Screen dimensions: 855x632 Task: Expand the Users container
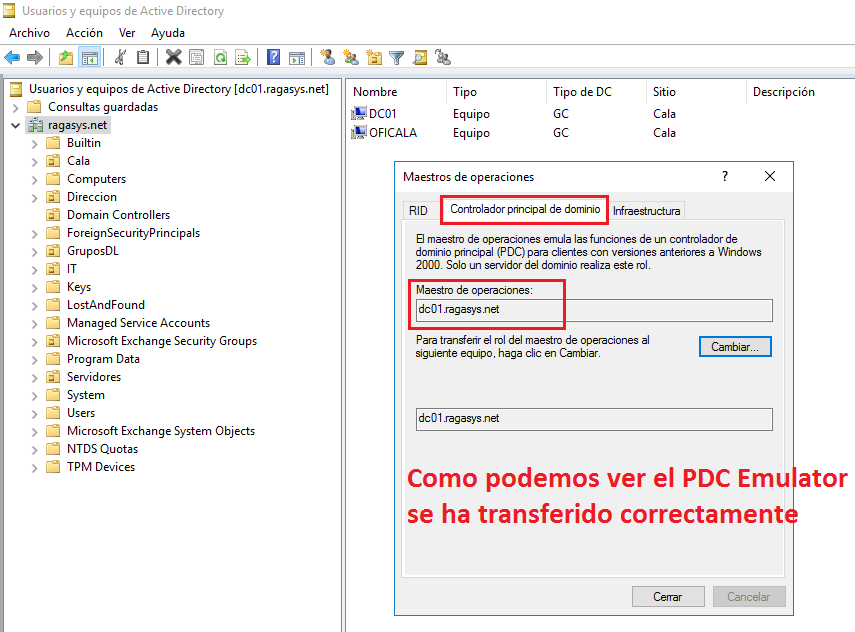pos(34,413)
